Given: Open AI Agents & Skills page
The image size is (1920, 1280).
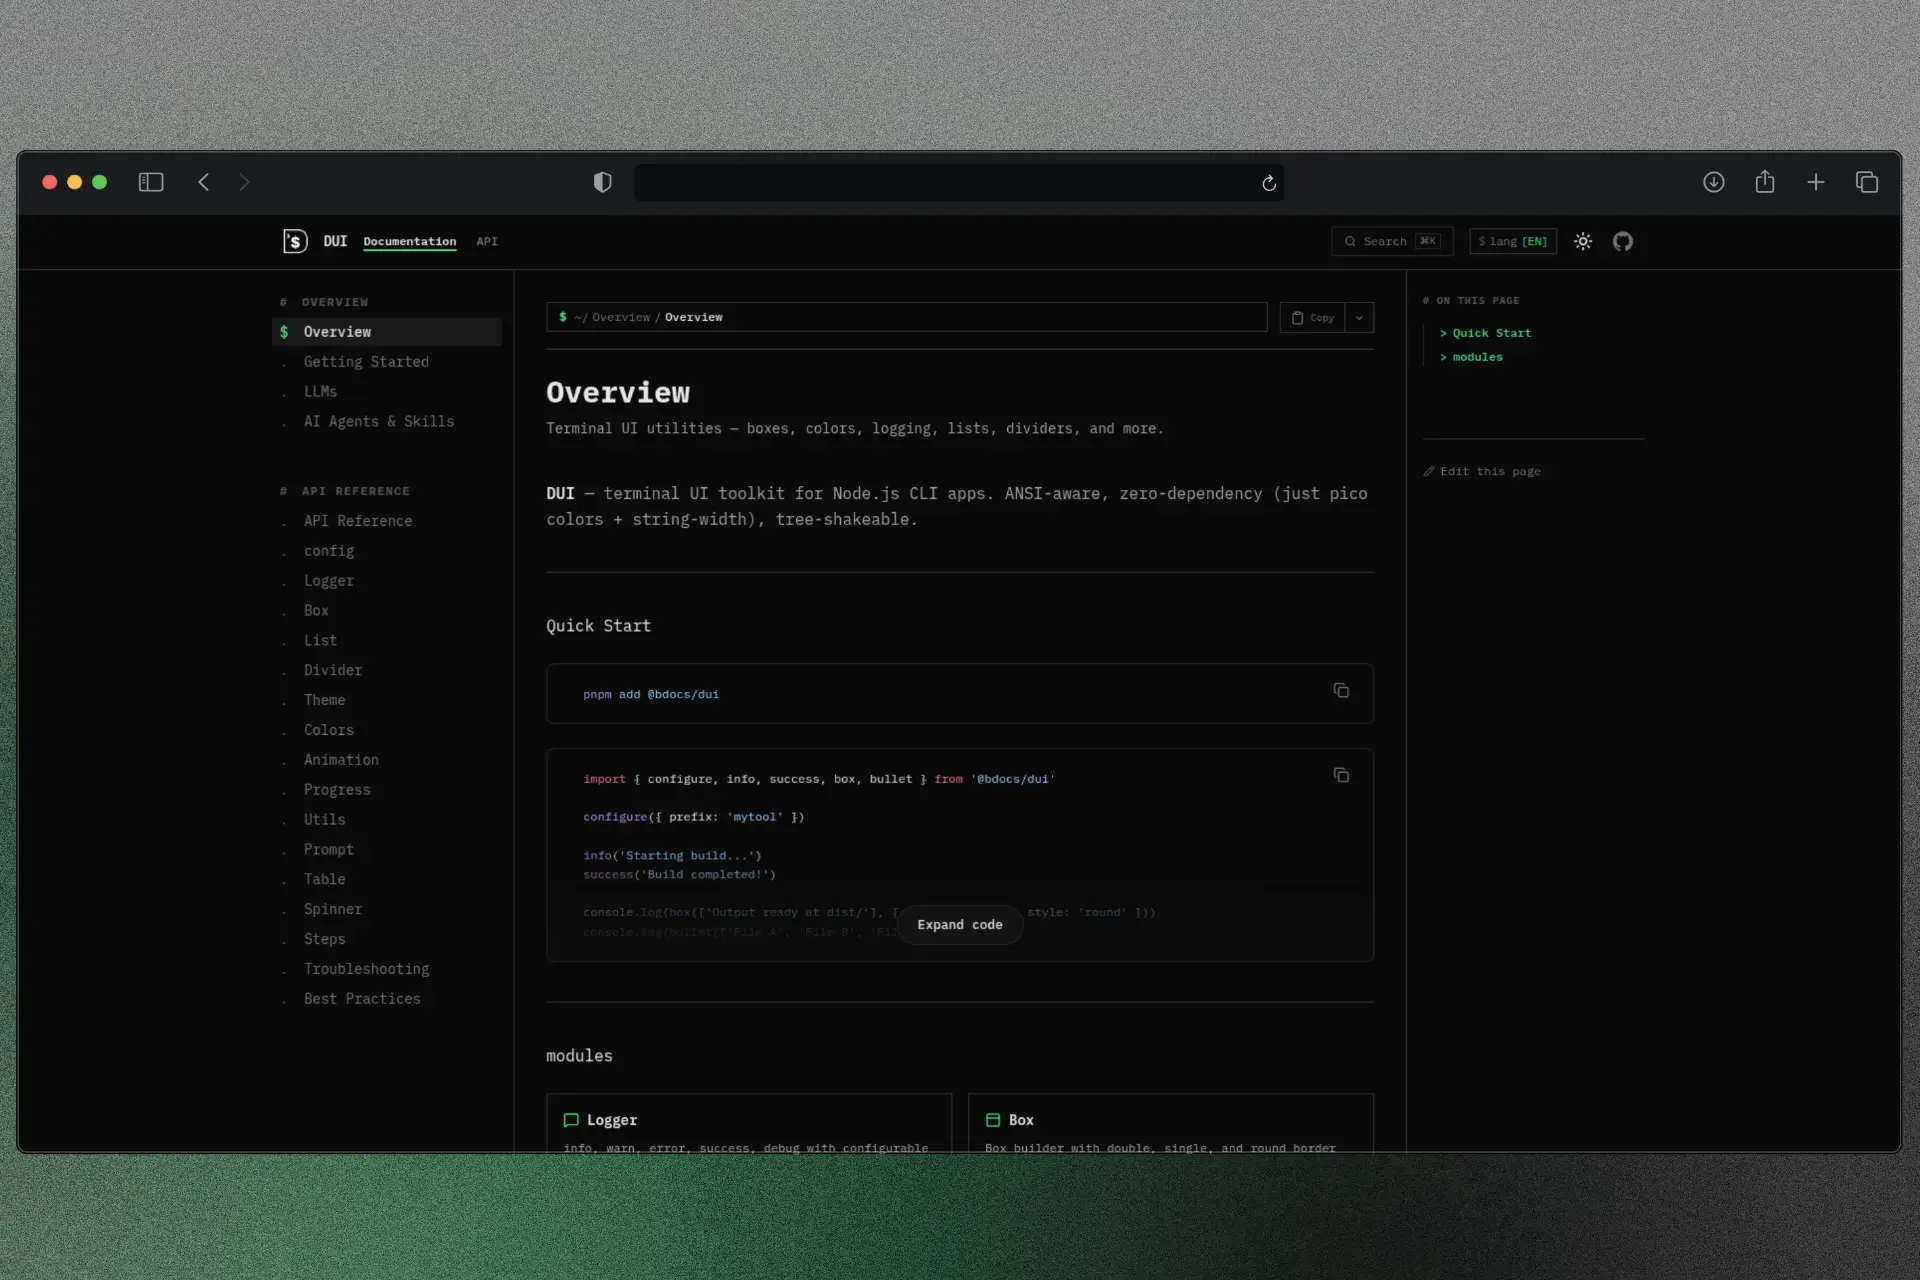Looking at the screenshot, I should click(379, 422).
